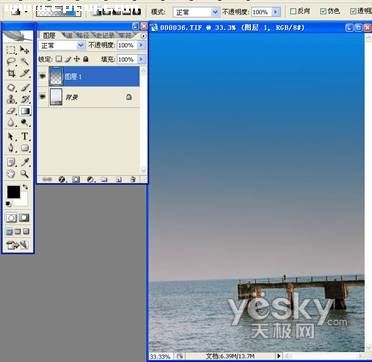Screen dimensions: 372x362
Task: Open the options bar 模式 dropdown
Action: coord(196,12)
